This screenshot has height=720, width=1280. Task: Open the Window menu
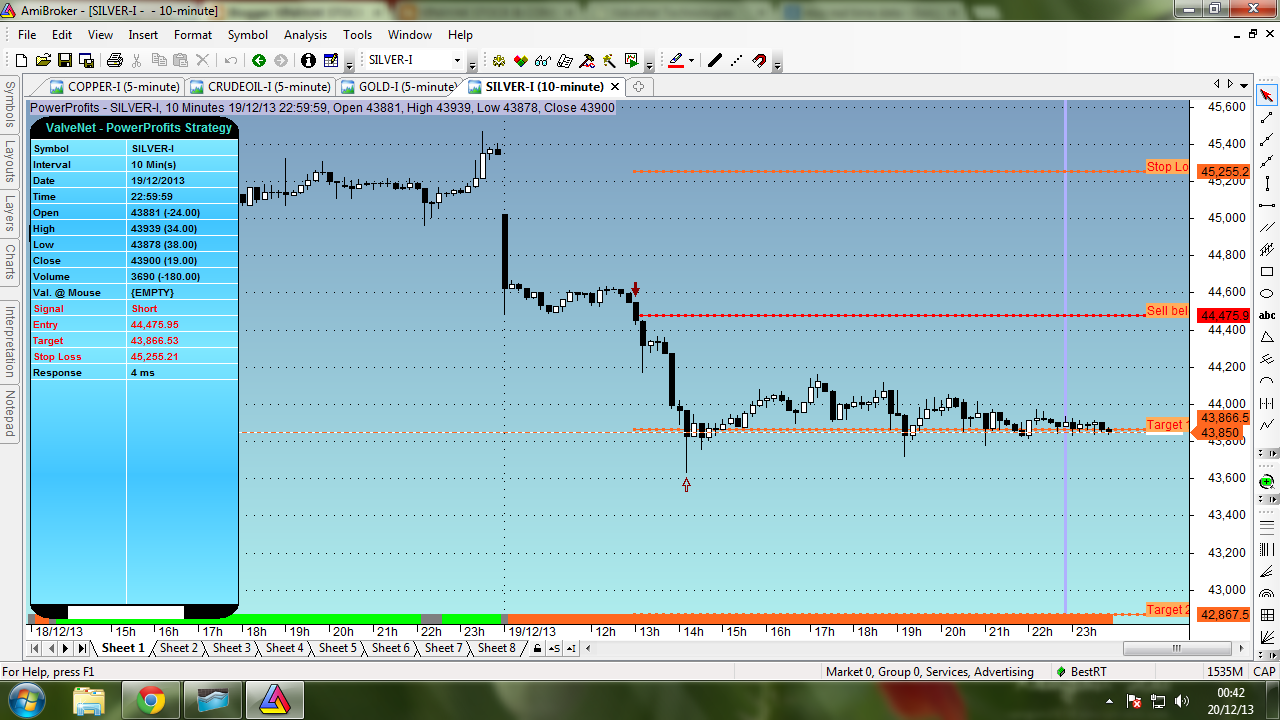[x=410, y=34]
